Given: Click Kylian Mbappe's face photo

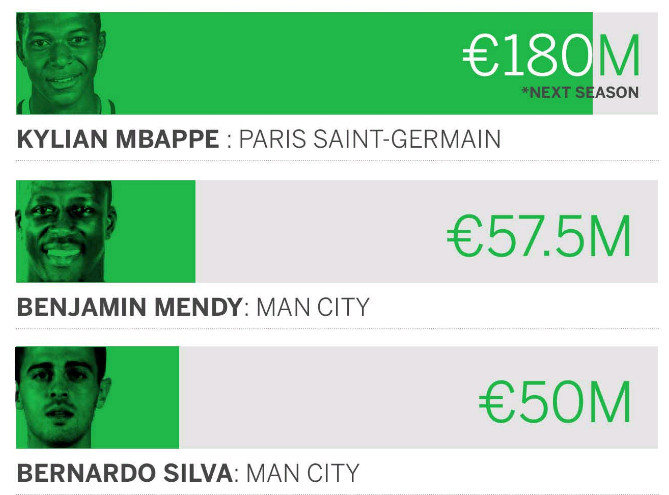Looking at the screenshot, I should tap(65, 64).
